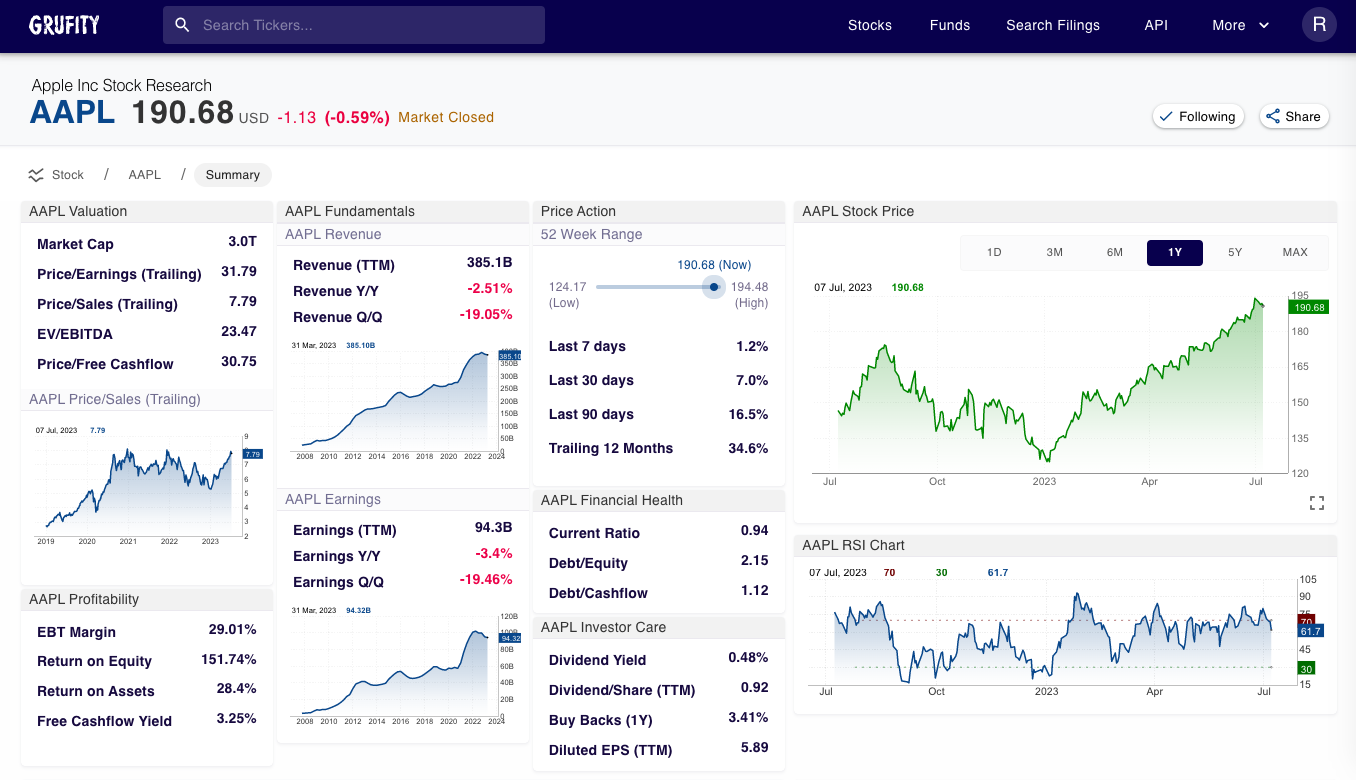
Task: Focus the Search Tickers input field
Action: 354,25
